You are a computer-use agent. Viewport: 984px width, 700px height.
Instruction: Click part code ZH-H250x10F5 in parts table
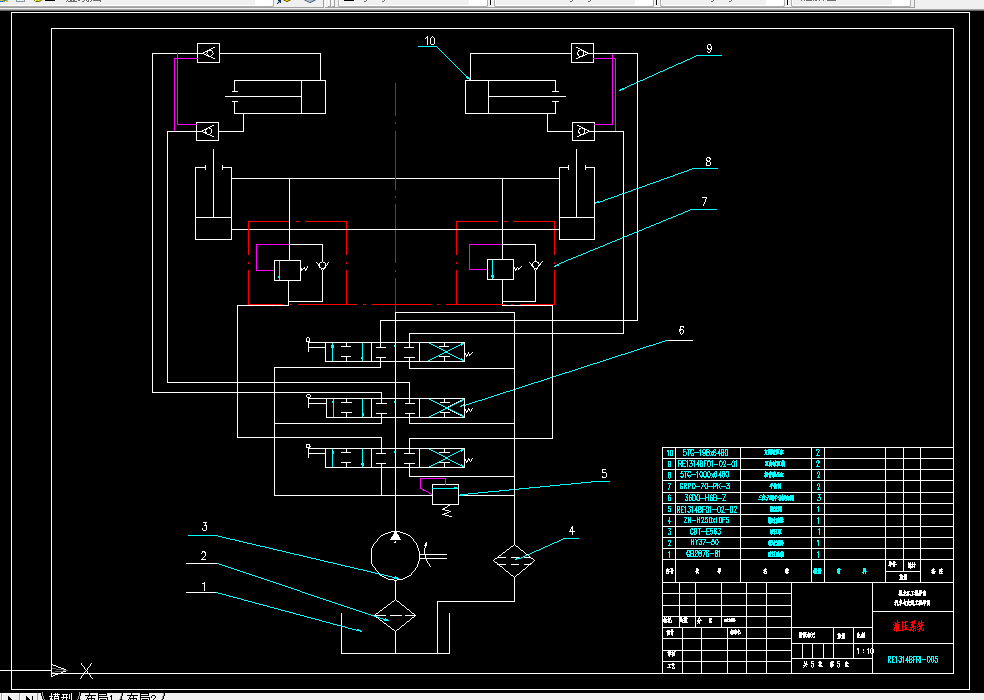click(706, 520)
